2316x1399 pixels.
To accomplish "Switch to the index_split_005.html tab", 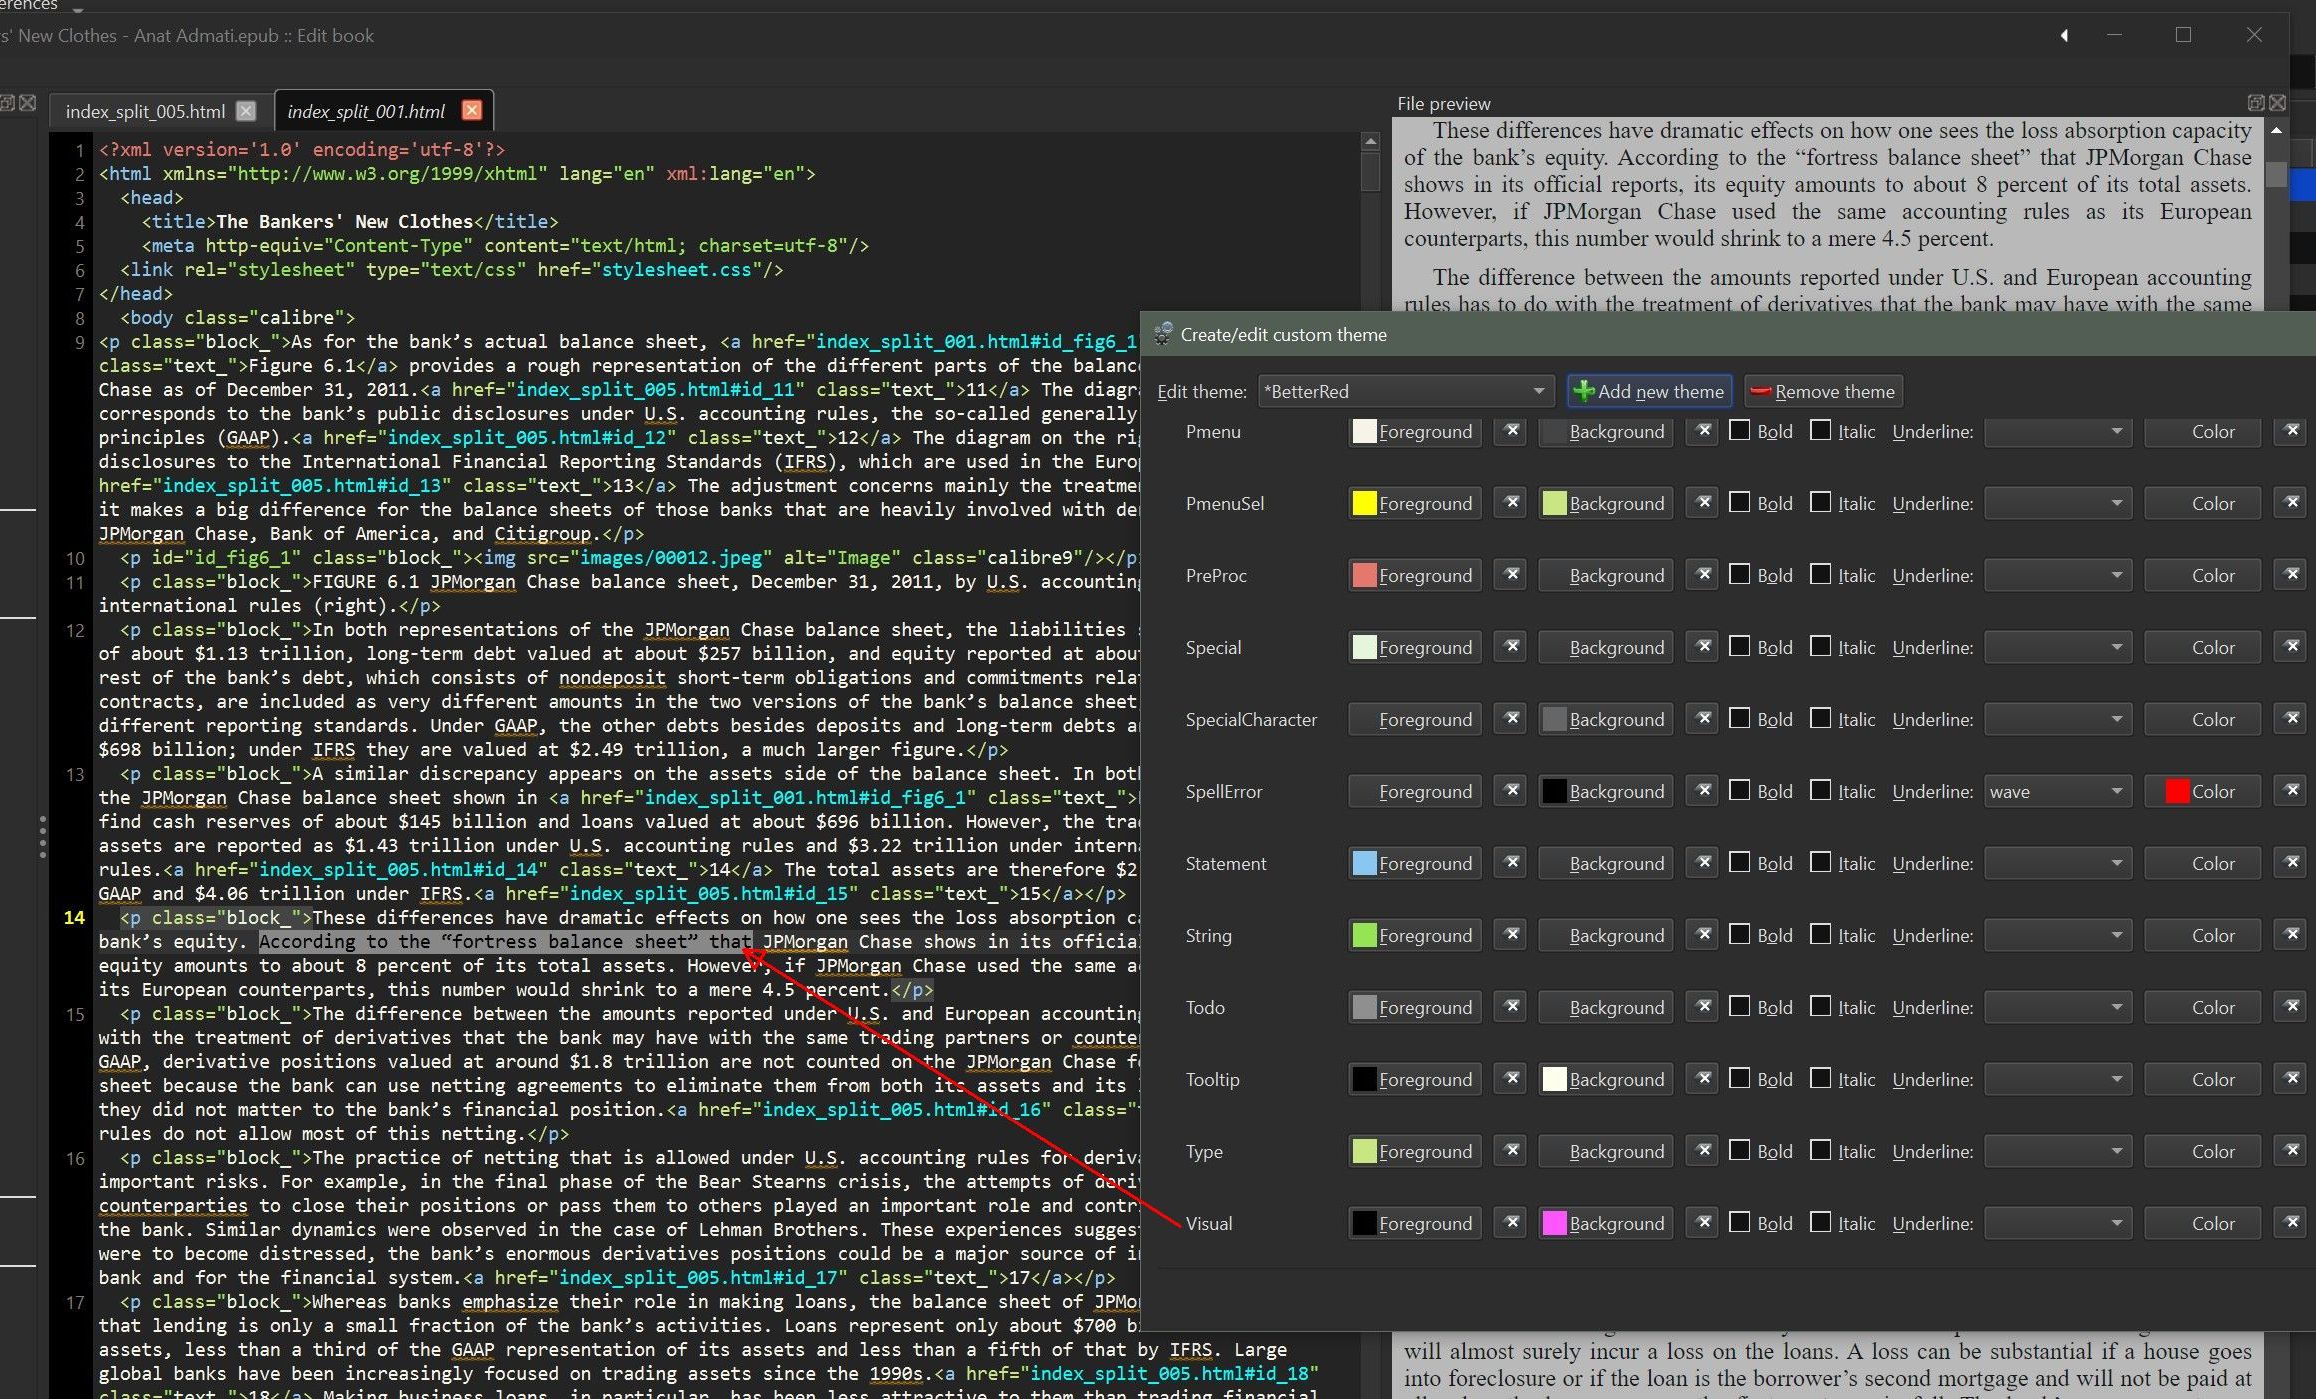I will tap(145, 111).
